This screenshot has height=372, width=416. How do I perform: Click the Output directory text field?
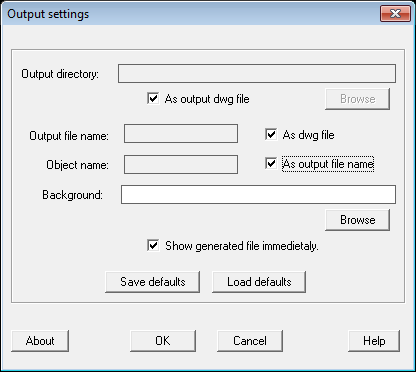[257, 74]
